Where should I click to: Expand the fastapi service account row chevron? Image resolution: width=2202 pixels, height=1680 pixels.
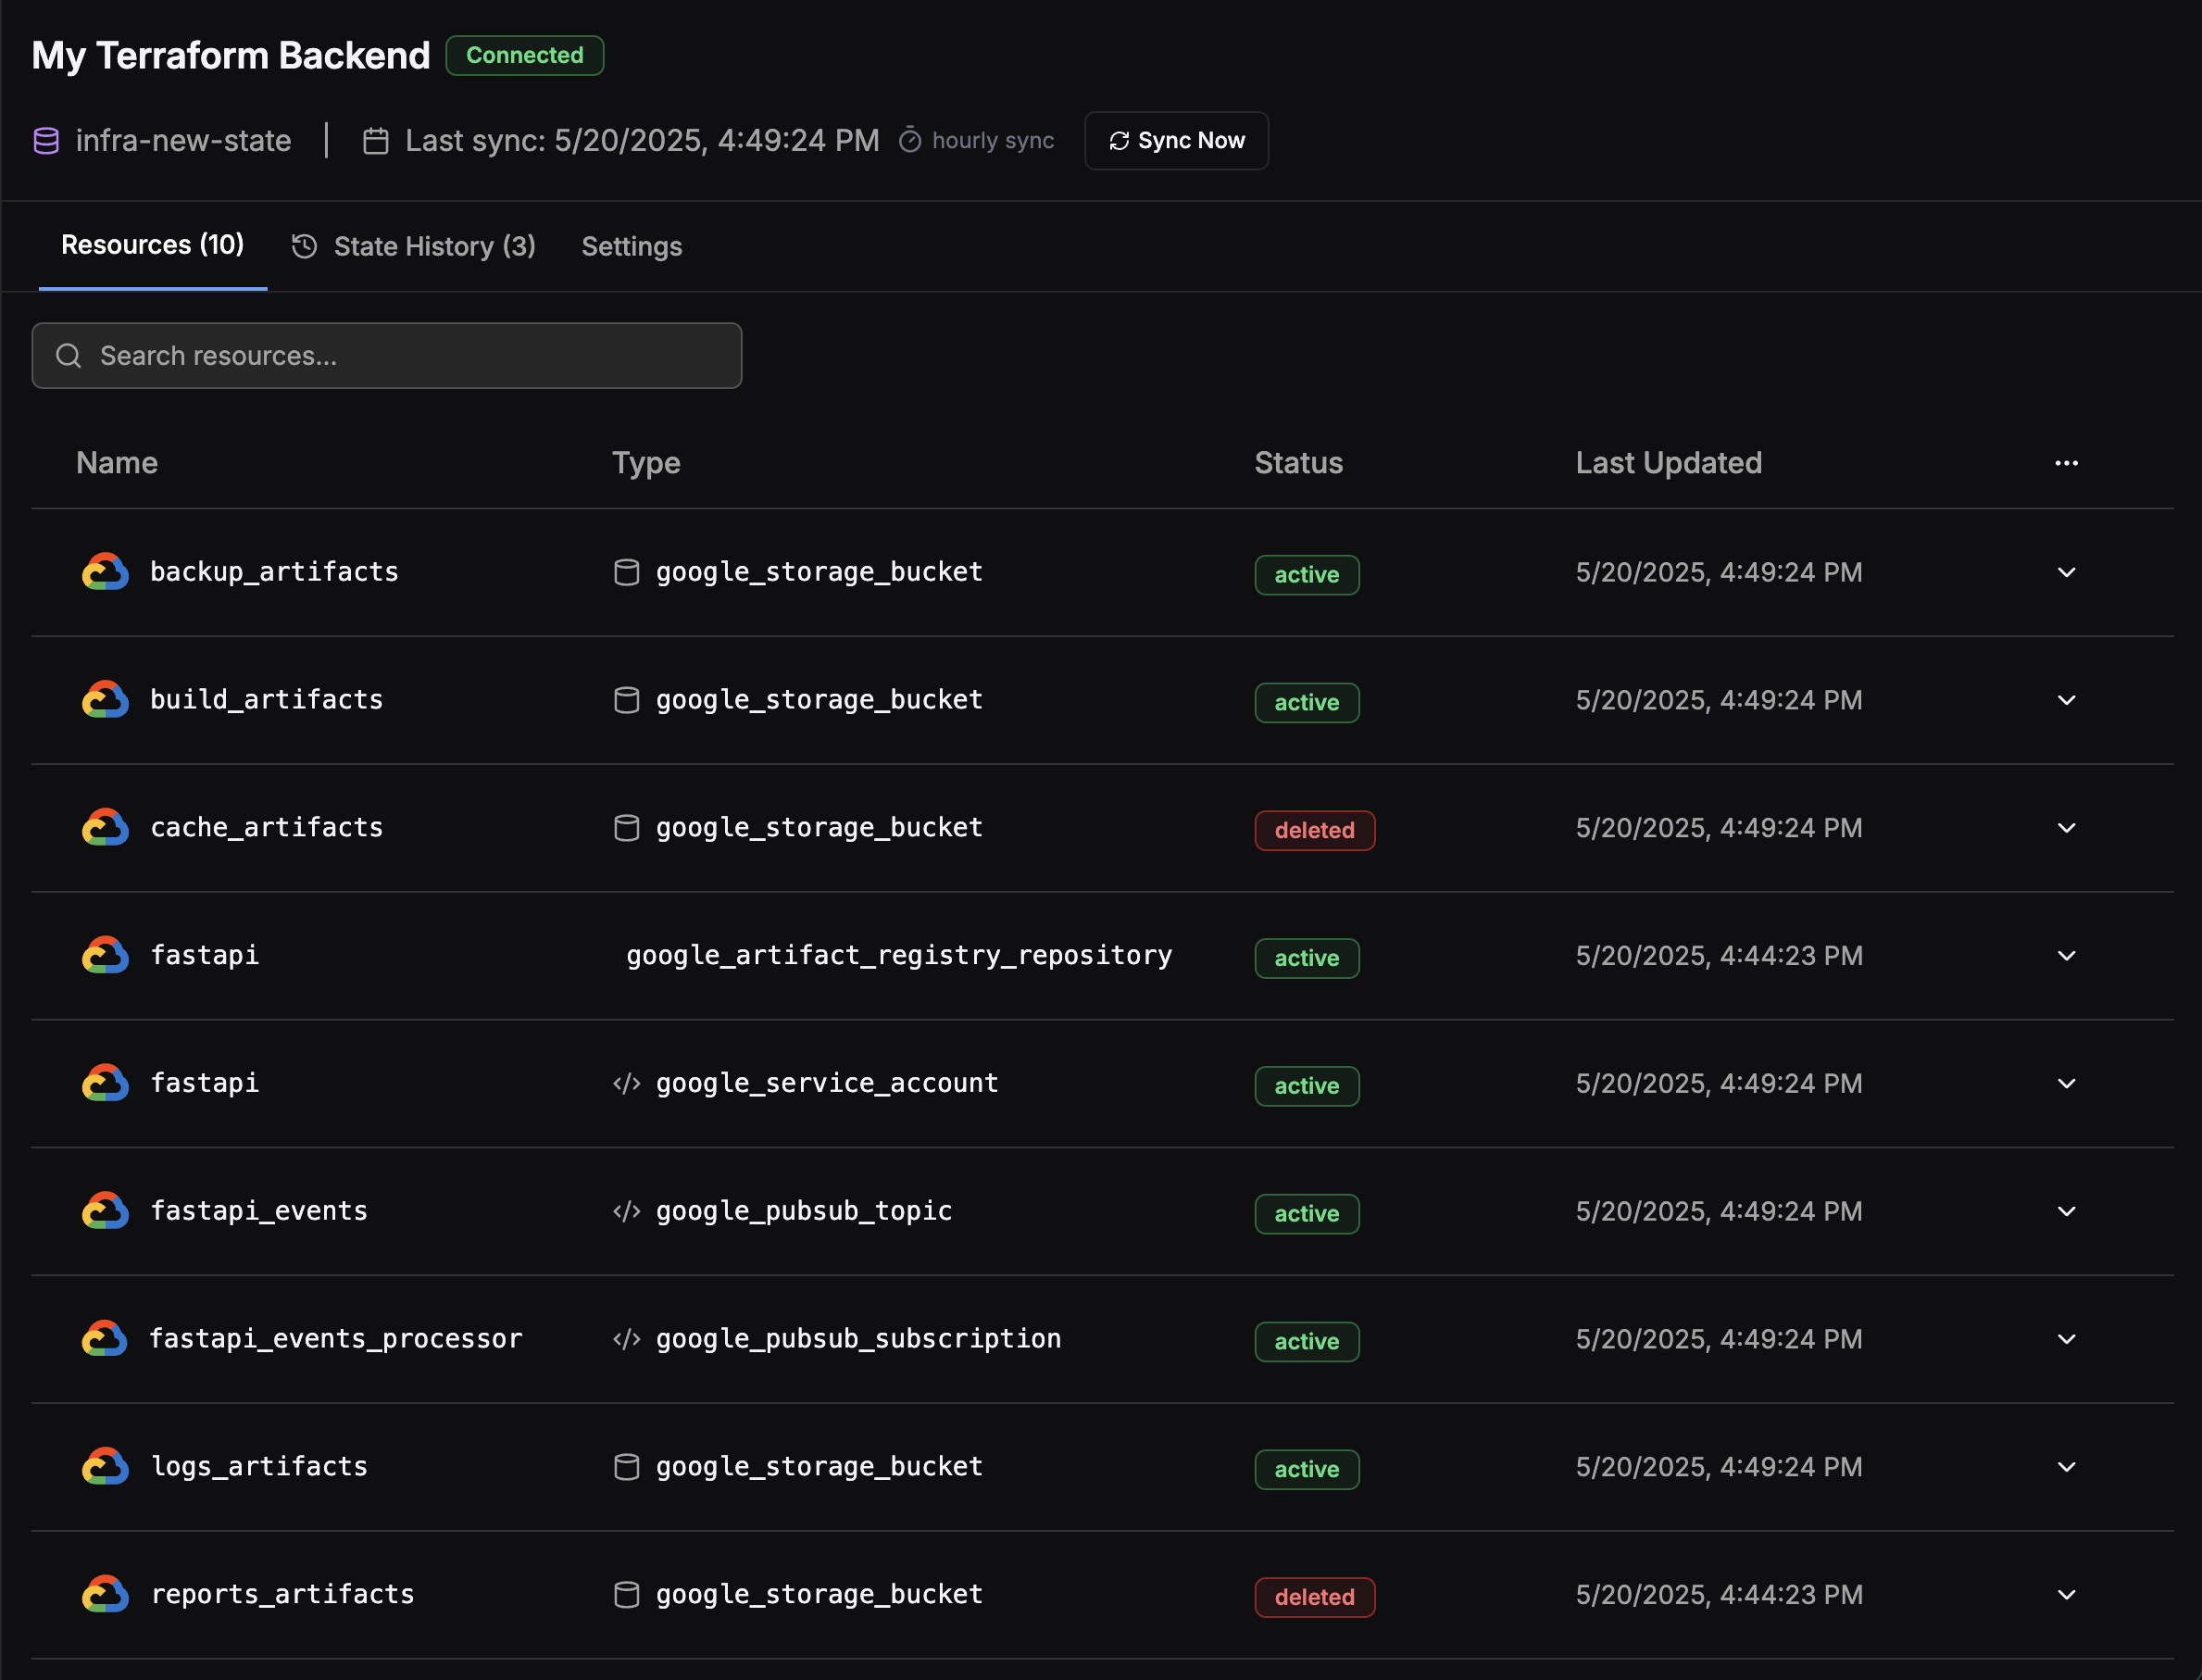coord(2066,1084)
